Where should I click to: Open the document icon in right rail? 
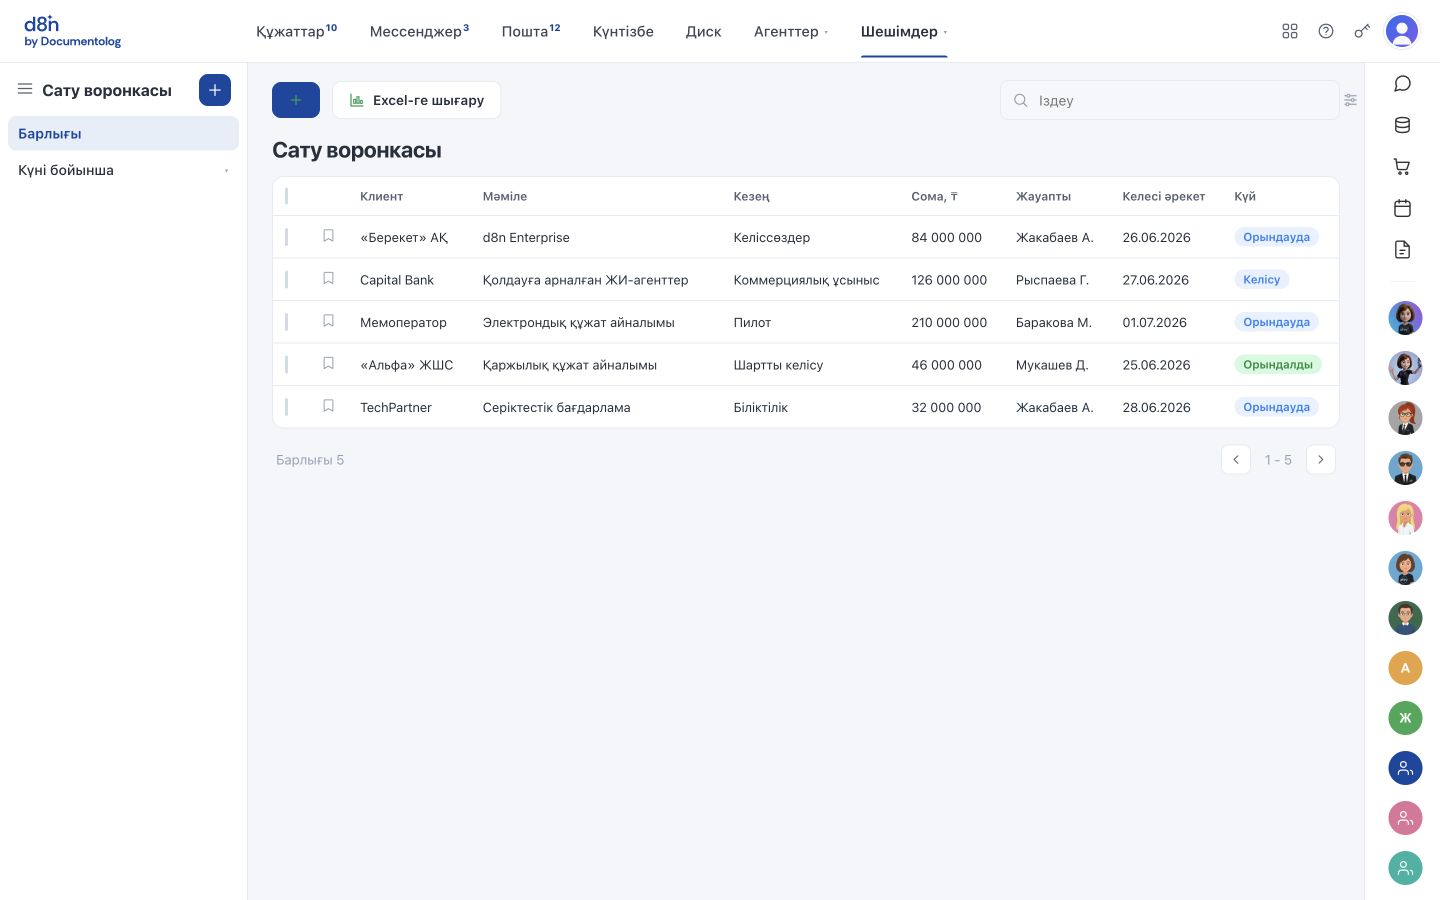point(1403,250)
